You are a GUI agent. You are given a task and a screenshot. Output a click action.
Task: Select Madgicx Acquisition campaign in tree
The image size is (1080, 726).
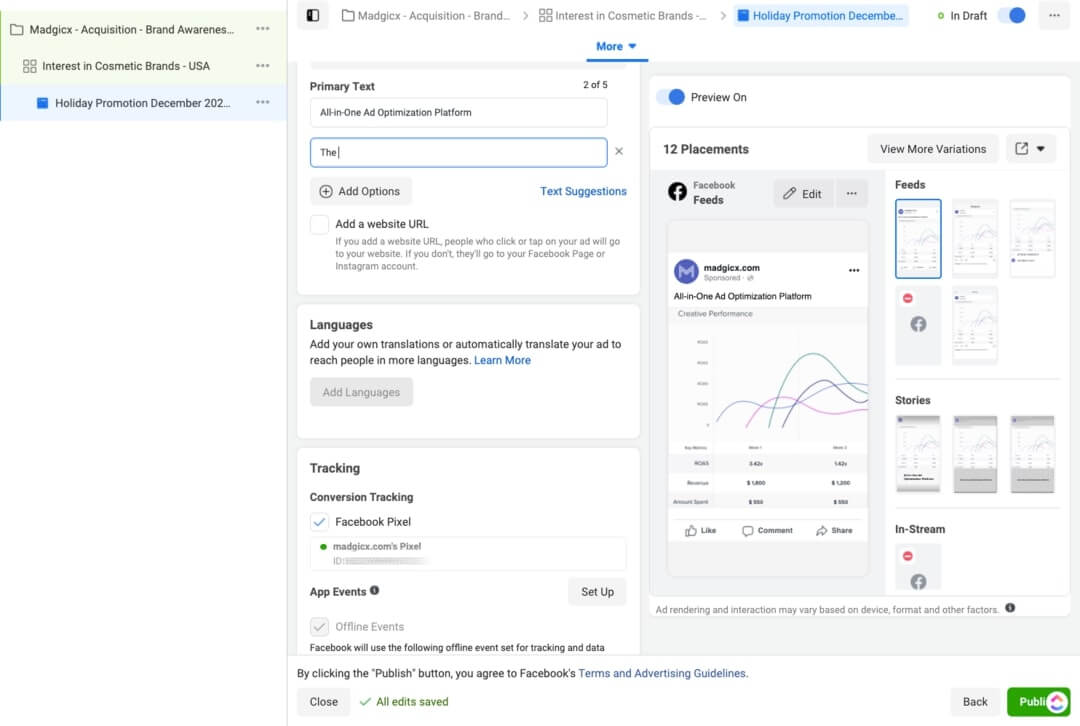[130, 29]
